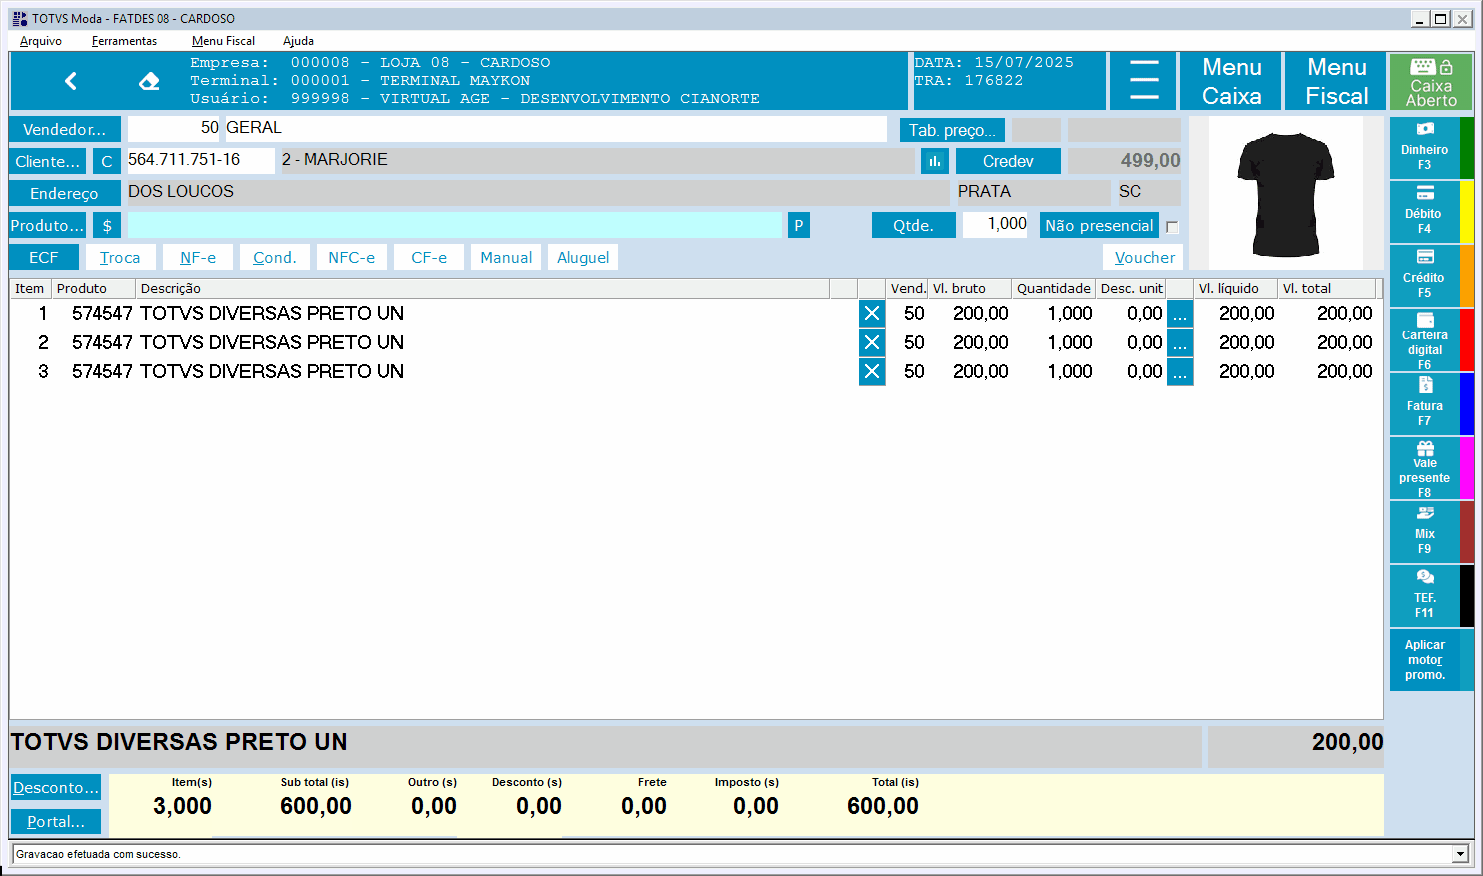Open the hamburger menu icon
This screenshot has height=876, width=1483.
[1144, 80]
